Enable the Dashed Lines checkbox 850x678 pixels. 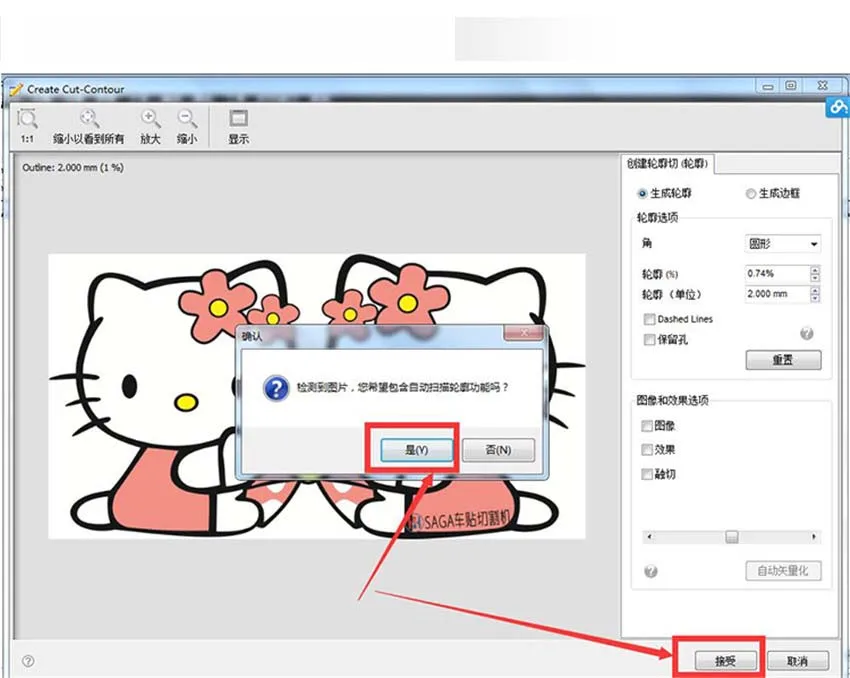pos(649,319)
